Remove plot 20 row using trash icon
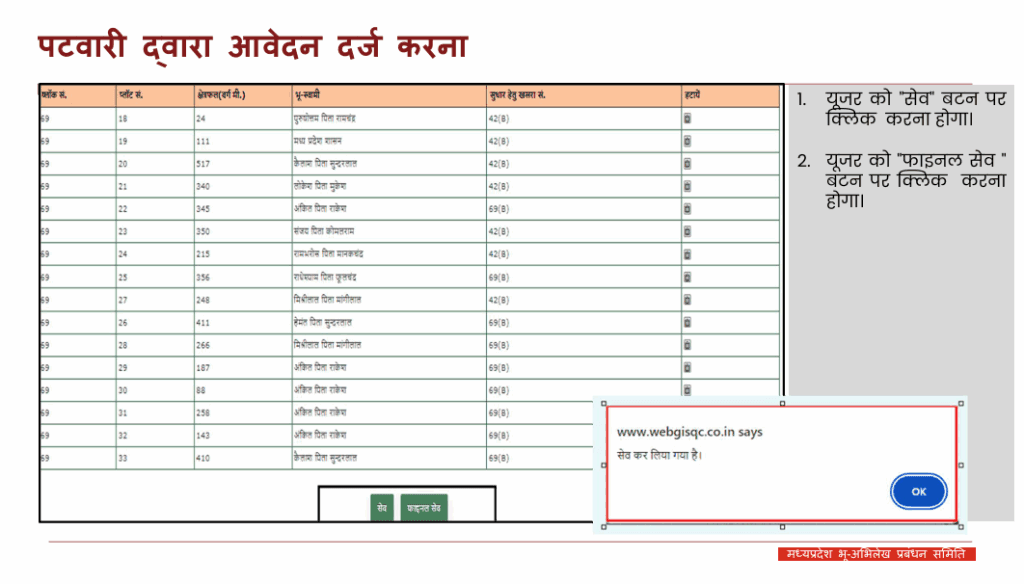This screenshot has height=584, width=1024. click(x=687, y=163)
